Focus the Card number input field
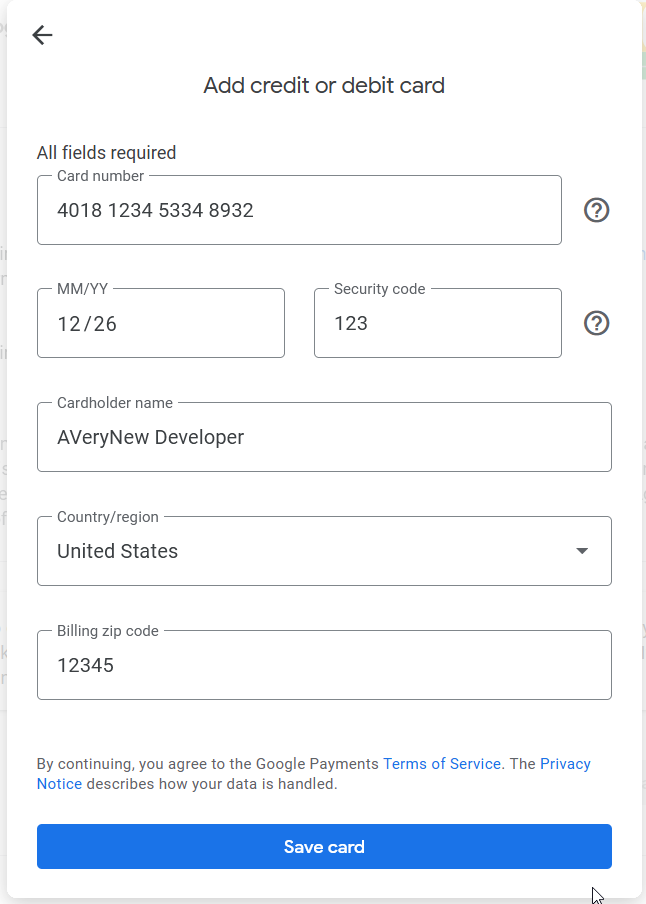Image resolution: width=646 pixels, height=904 pixels. point(298,211)
